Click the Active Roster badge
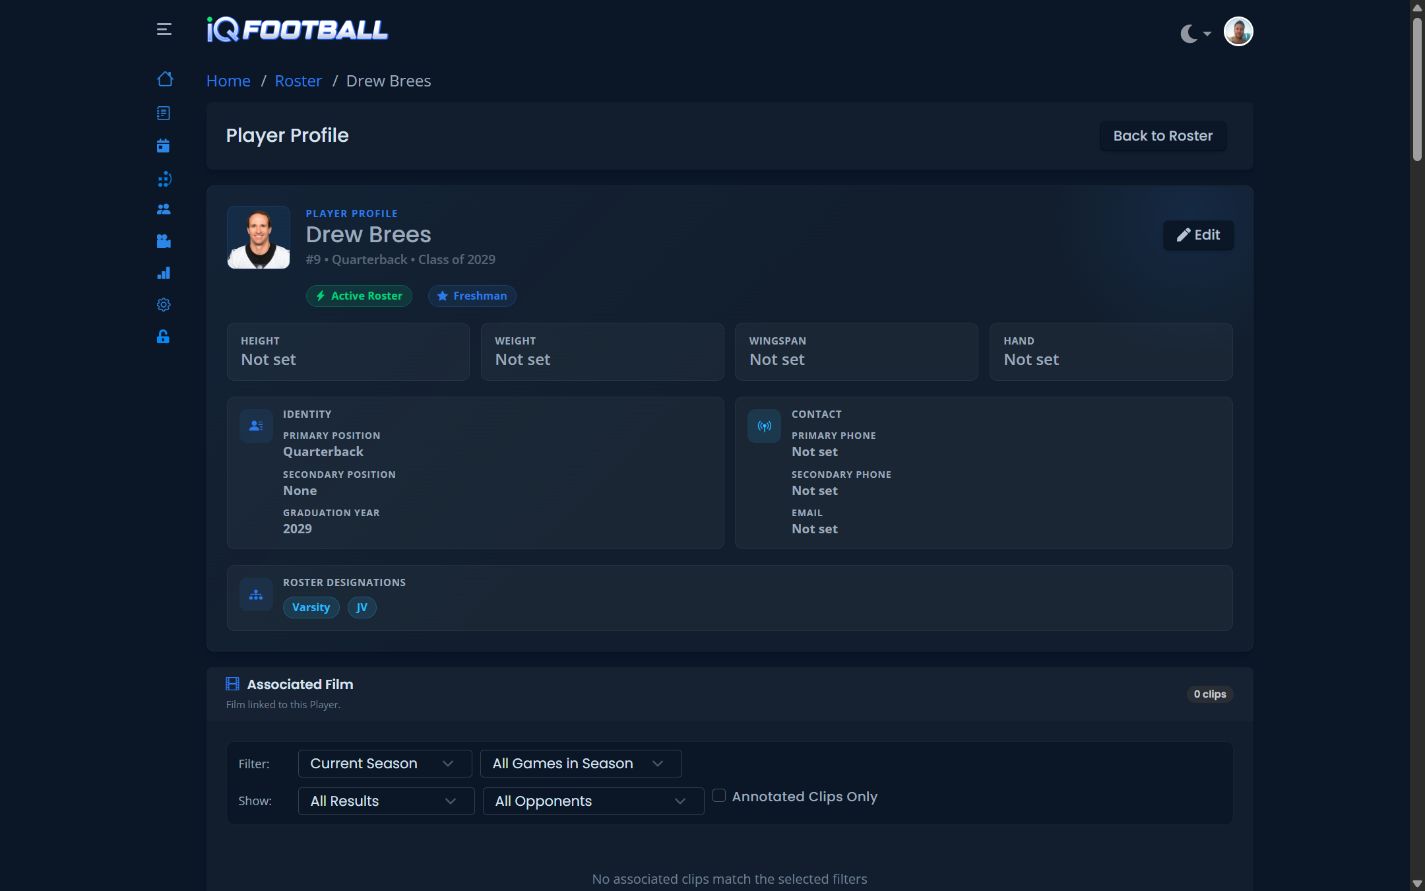The width and height of the screenshot is (1425, 891). (359, 296)
